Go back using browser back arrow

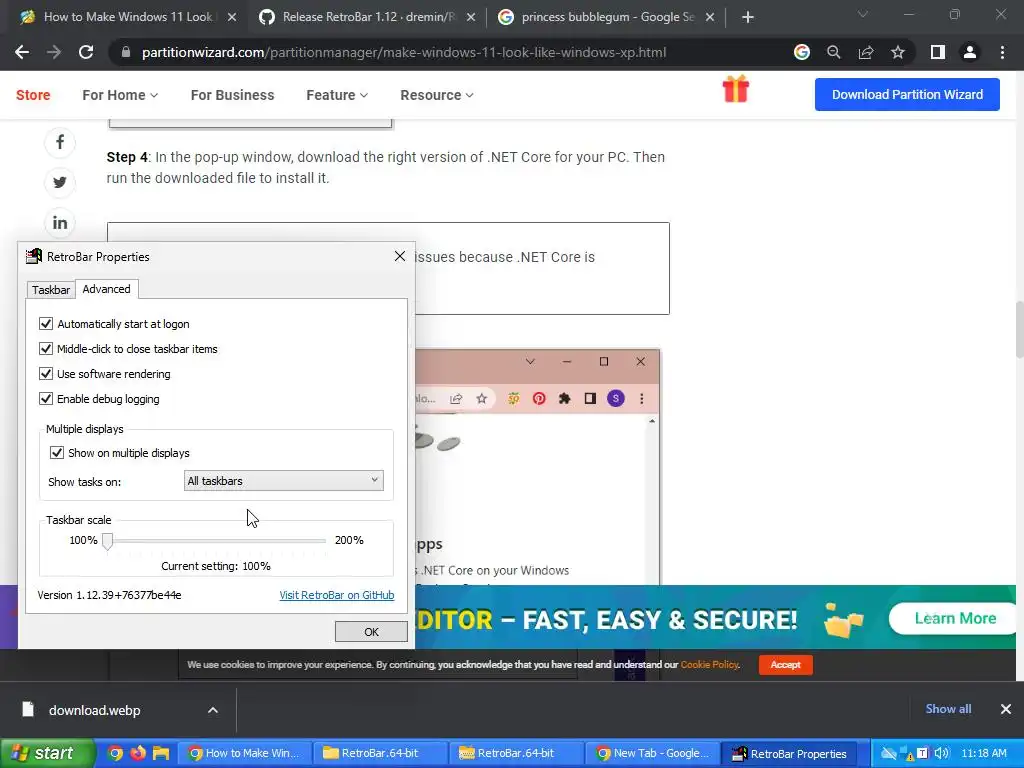click(22, 52)
